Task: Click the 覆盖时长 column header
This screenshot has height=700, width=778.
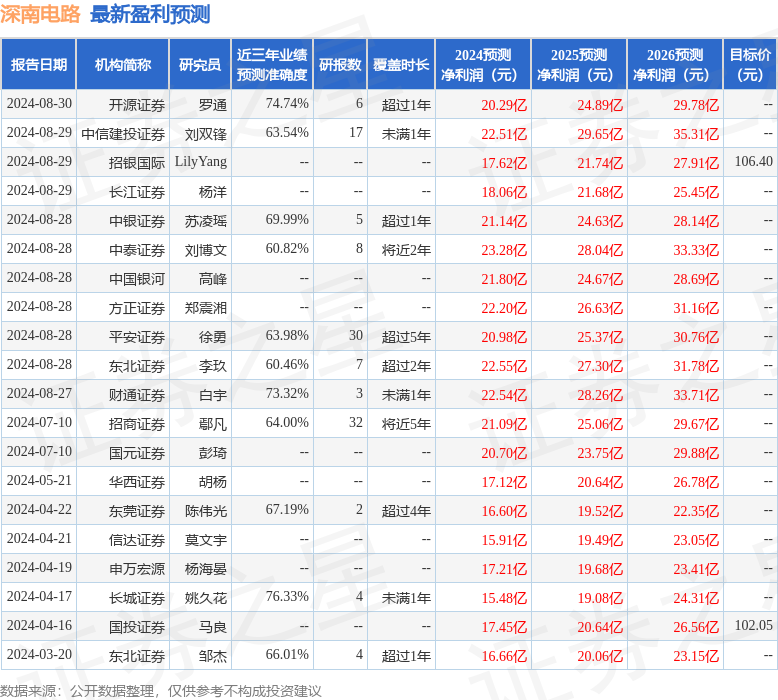Action: pos(401,64)
